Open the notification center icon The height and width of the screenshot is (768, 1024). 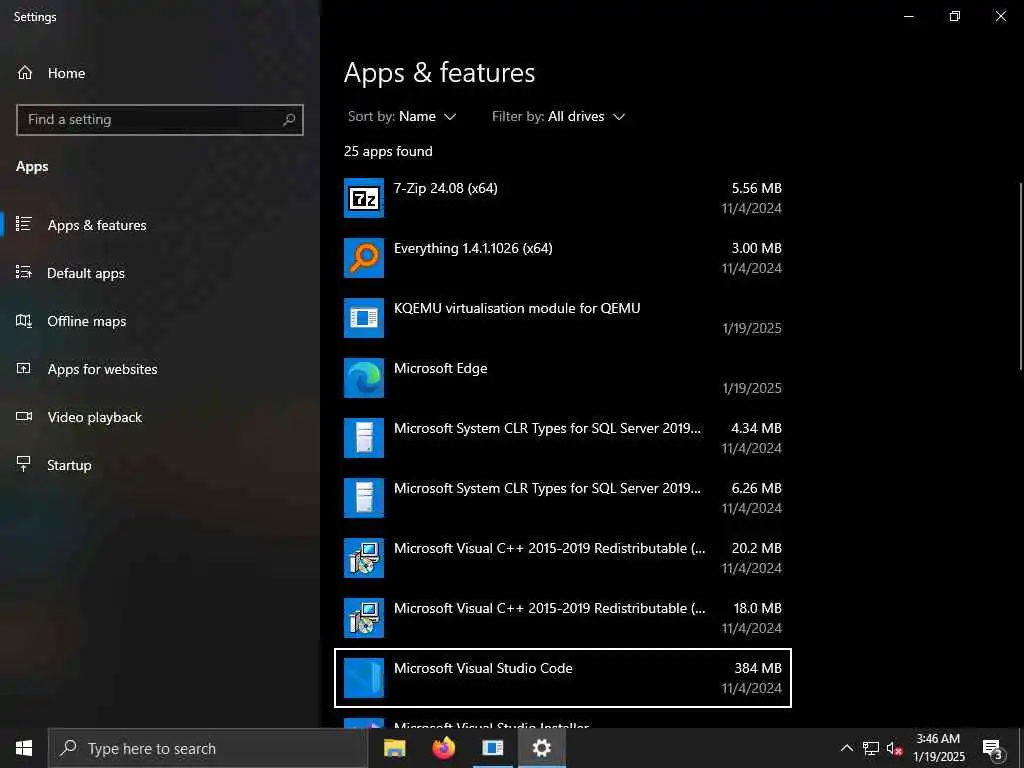pyautogui.click(x=993, y=749)
